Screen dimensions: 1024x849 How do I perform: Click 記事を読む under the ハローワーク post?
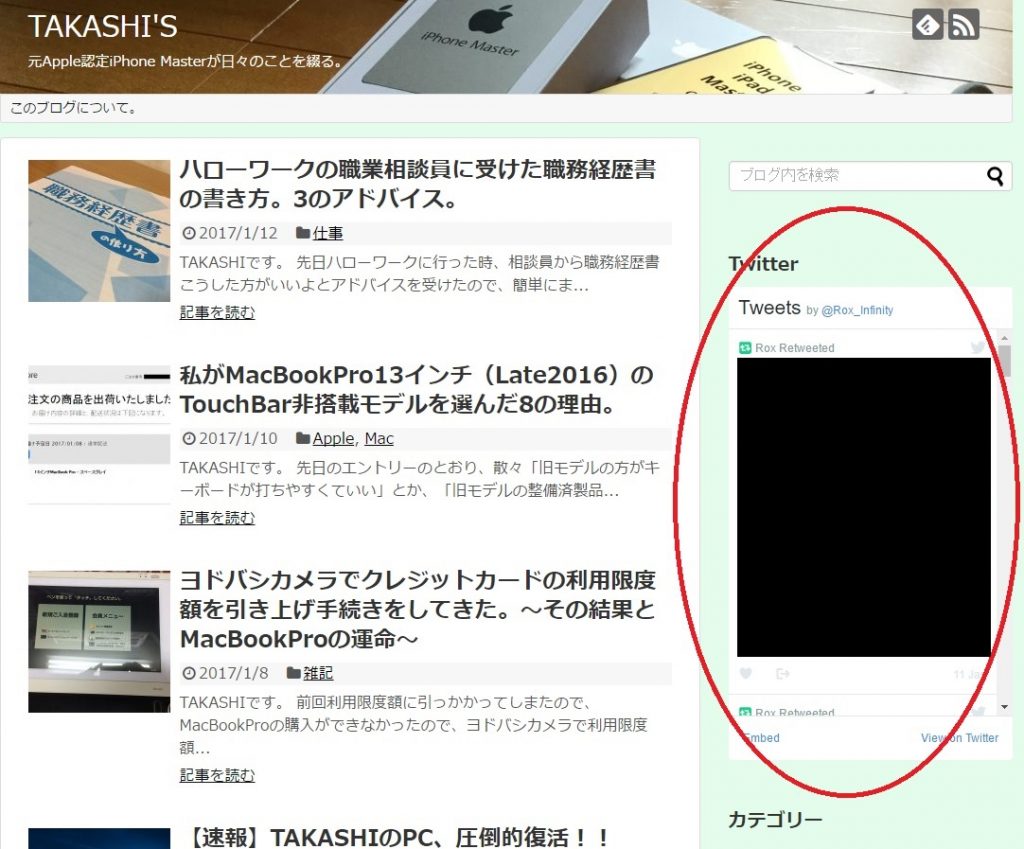(217, 312)
